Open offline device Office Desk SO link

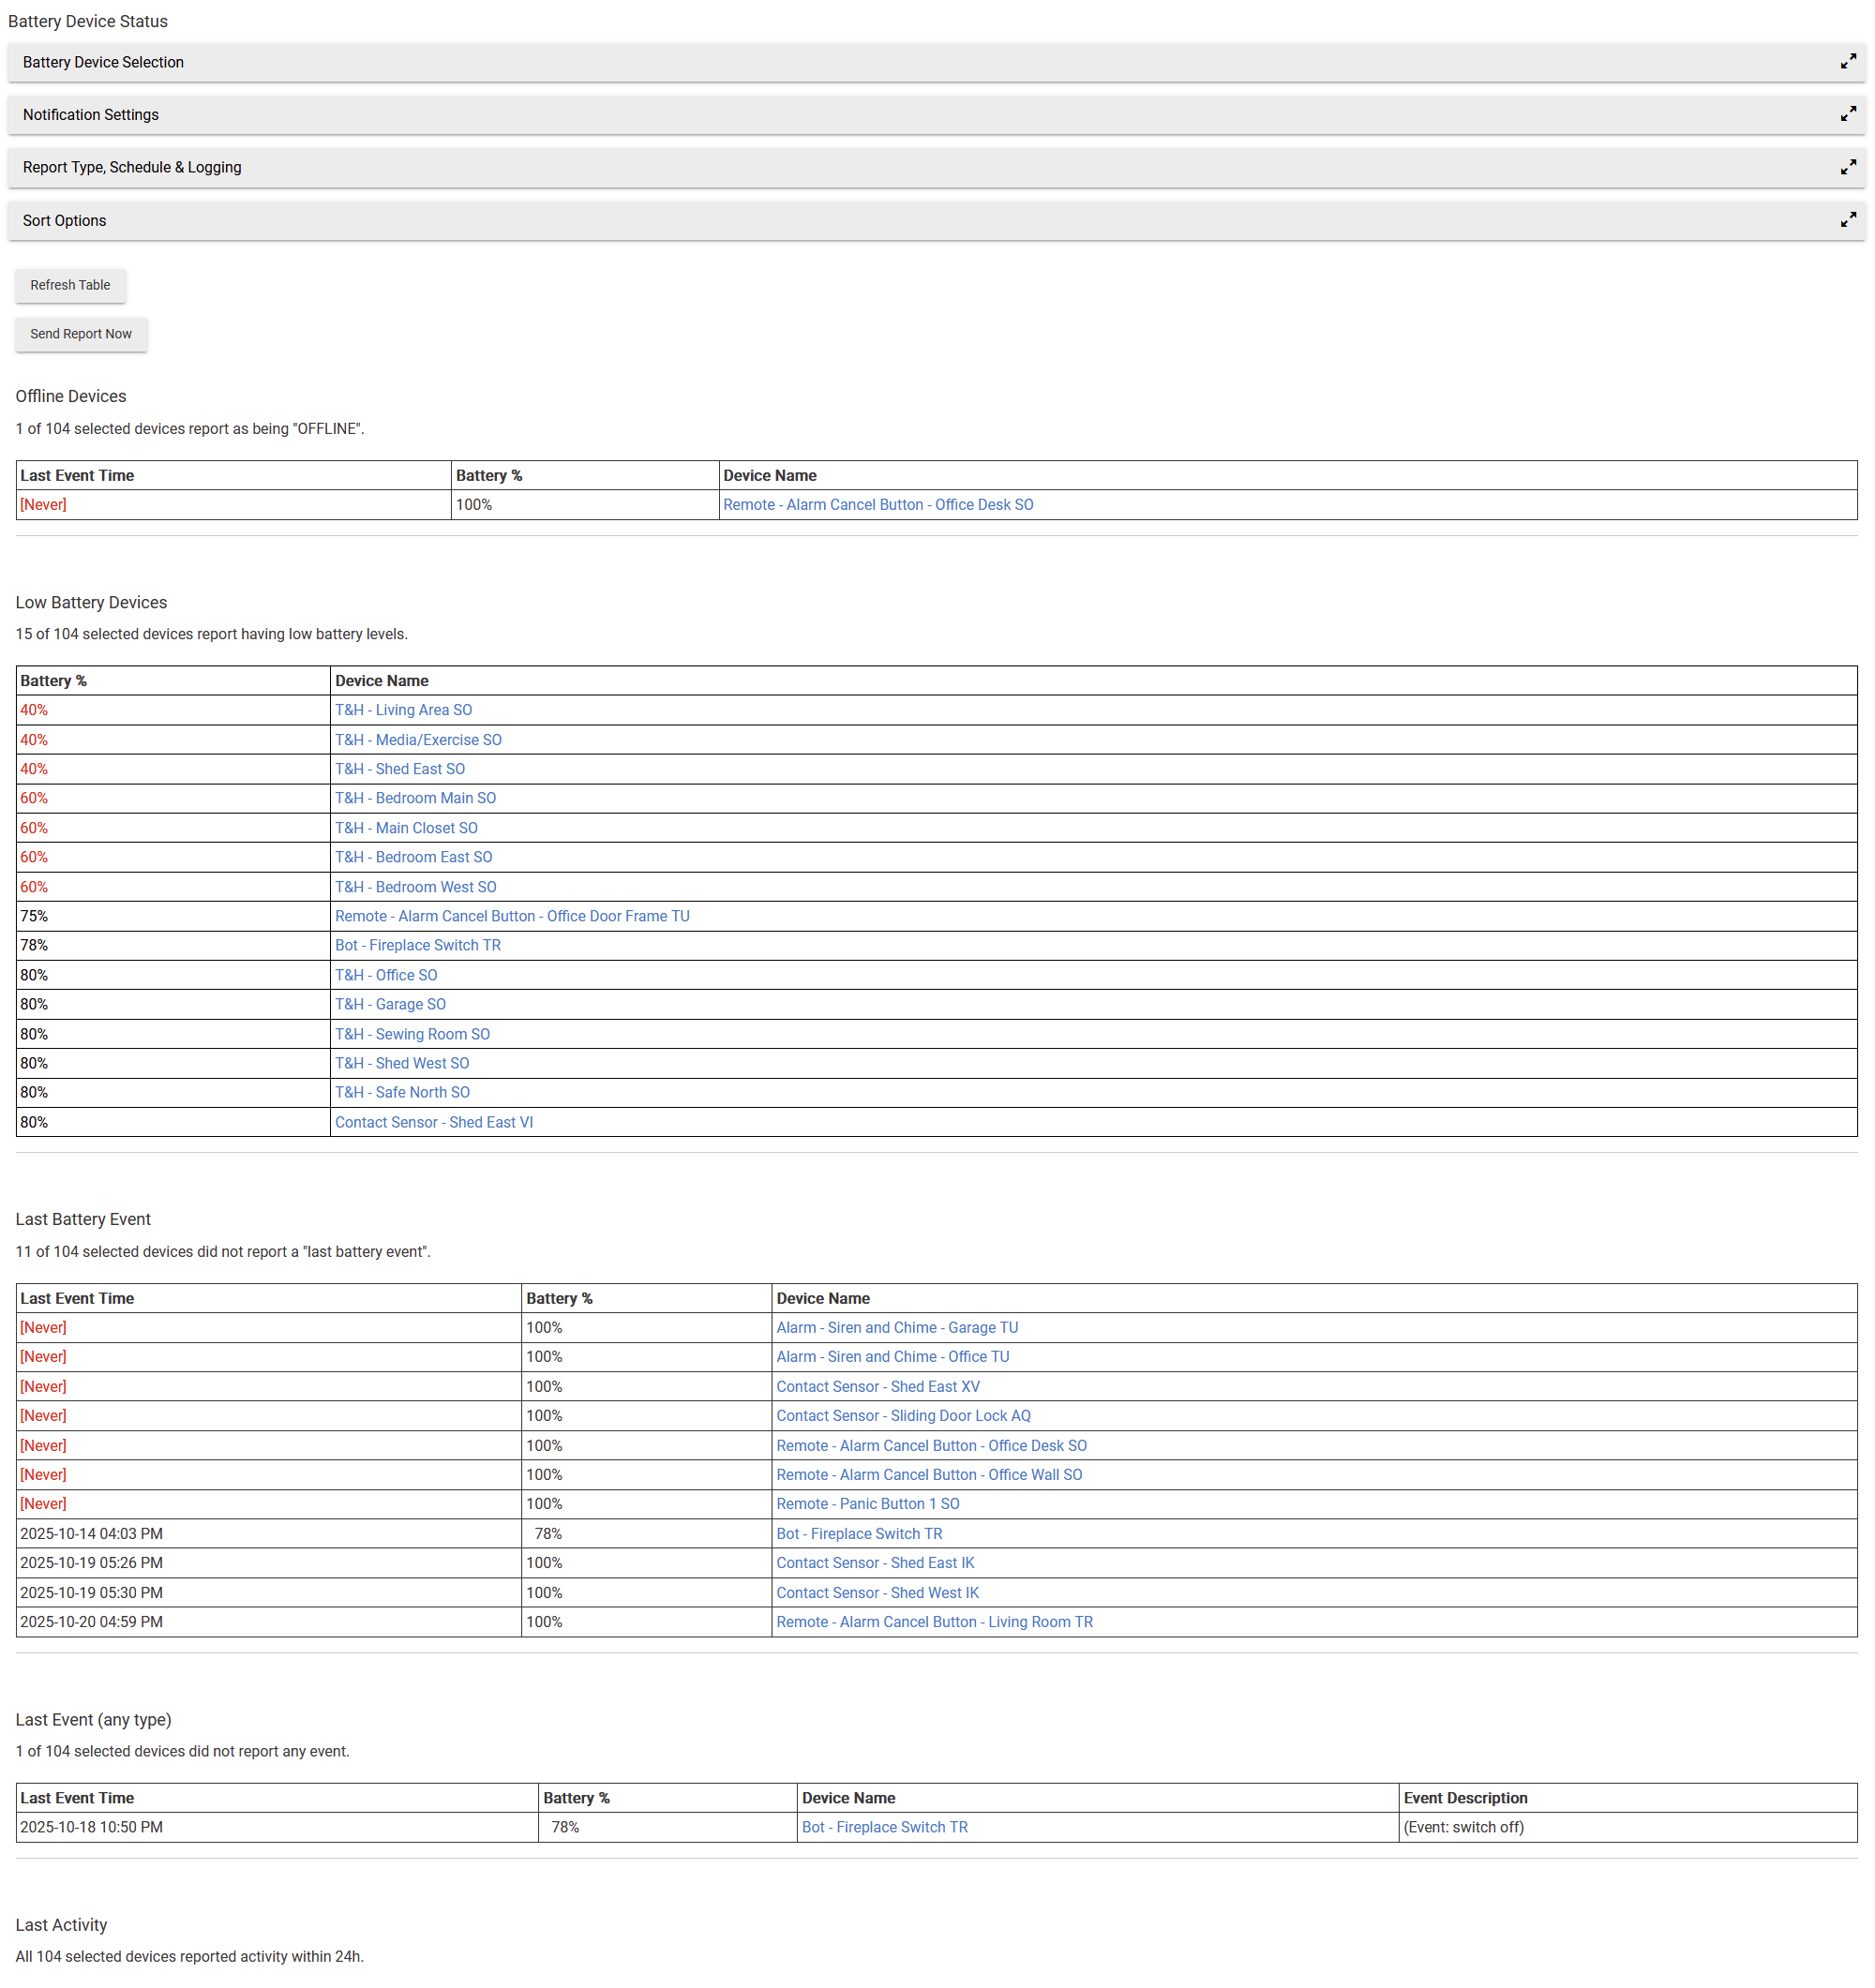tap(877, 505)
